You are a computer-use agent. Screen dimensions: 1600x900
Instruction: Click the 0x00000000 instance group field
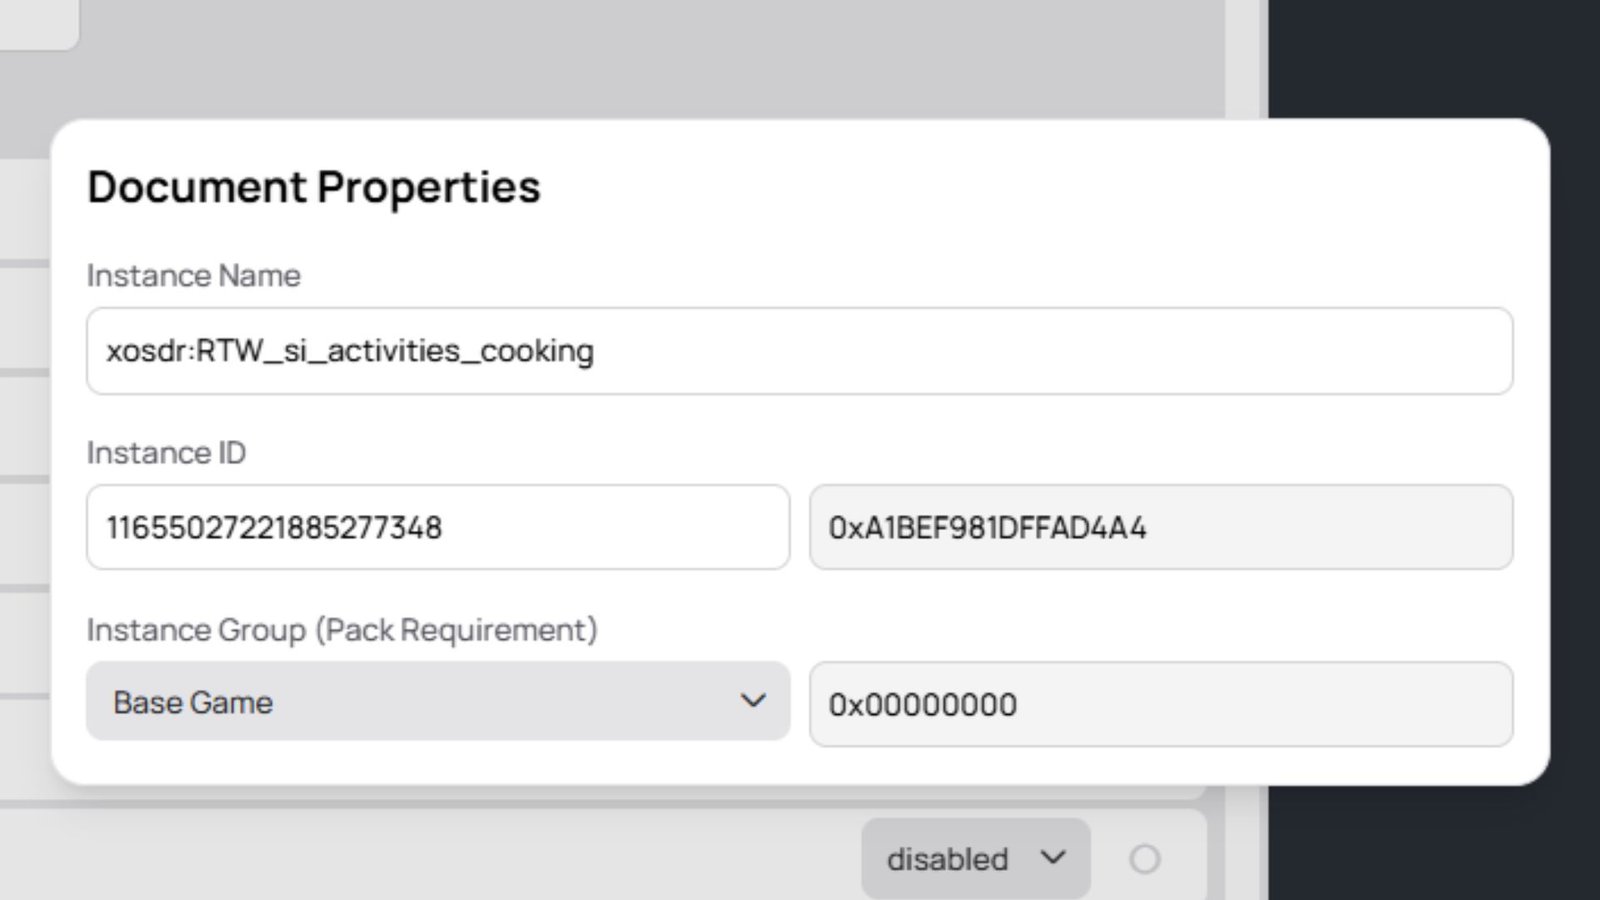pos(1160,704)
